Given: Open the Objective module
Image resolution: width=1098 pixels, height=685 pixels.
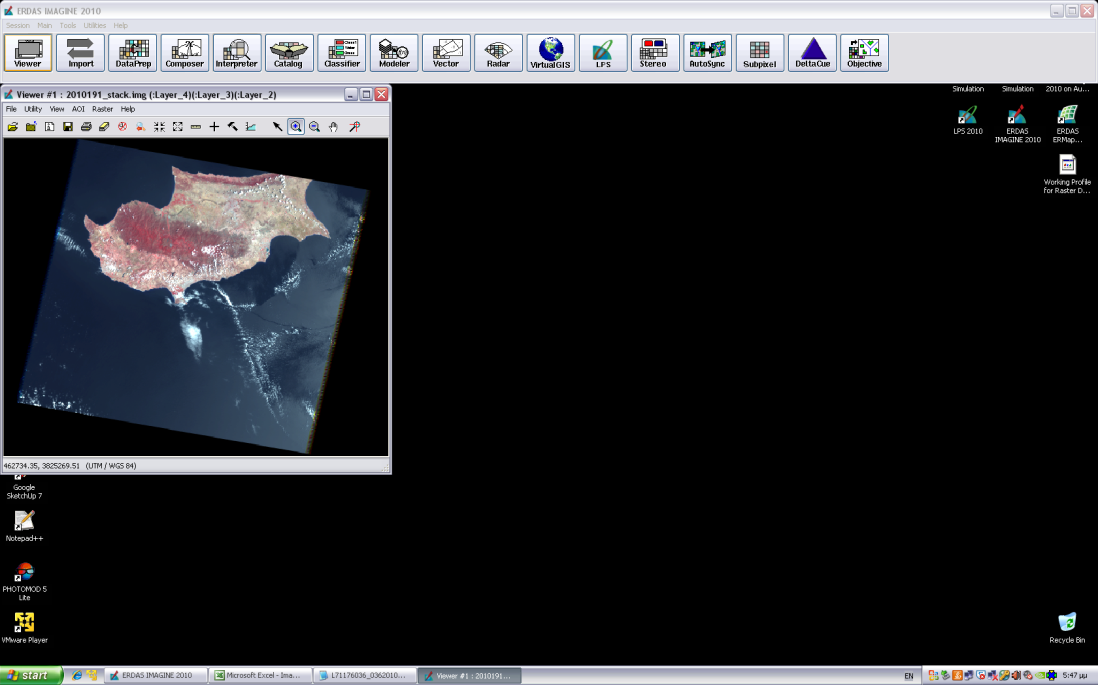Looking at the screenshot, I should (864, 53).
